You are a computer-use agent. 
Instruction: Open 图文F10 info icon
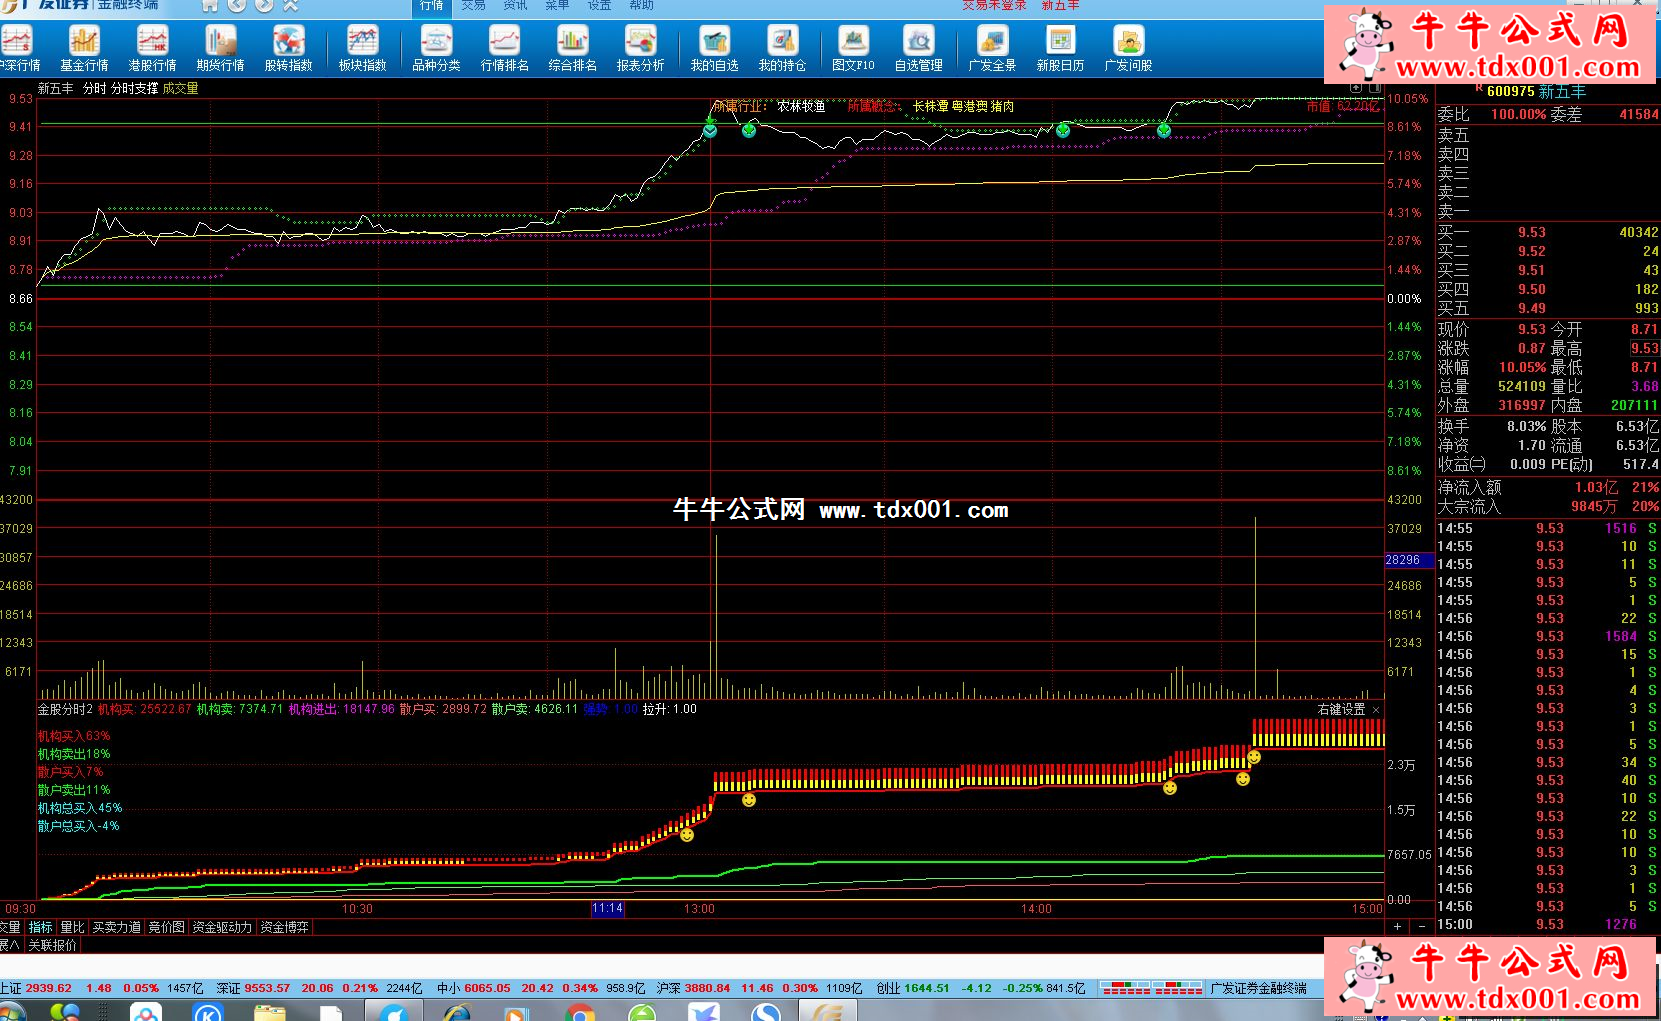(853, 49)
